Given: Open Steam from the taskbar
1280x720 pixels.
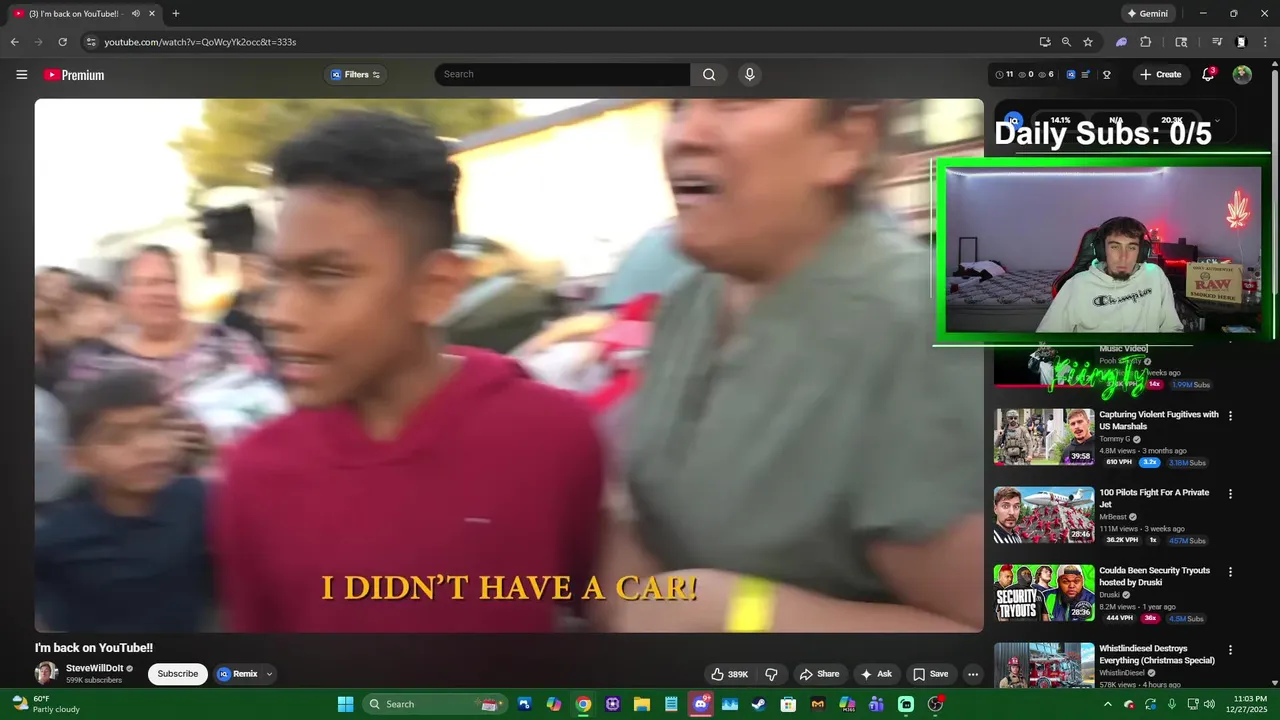Looking at the screenshot, I should 758,704.
